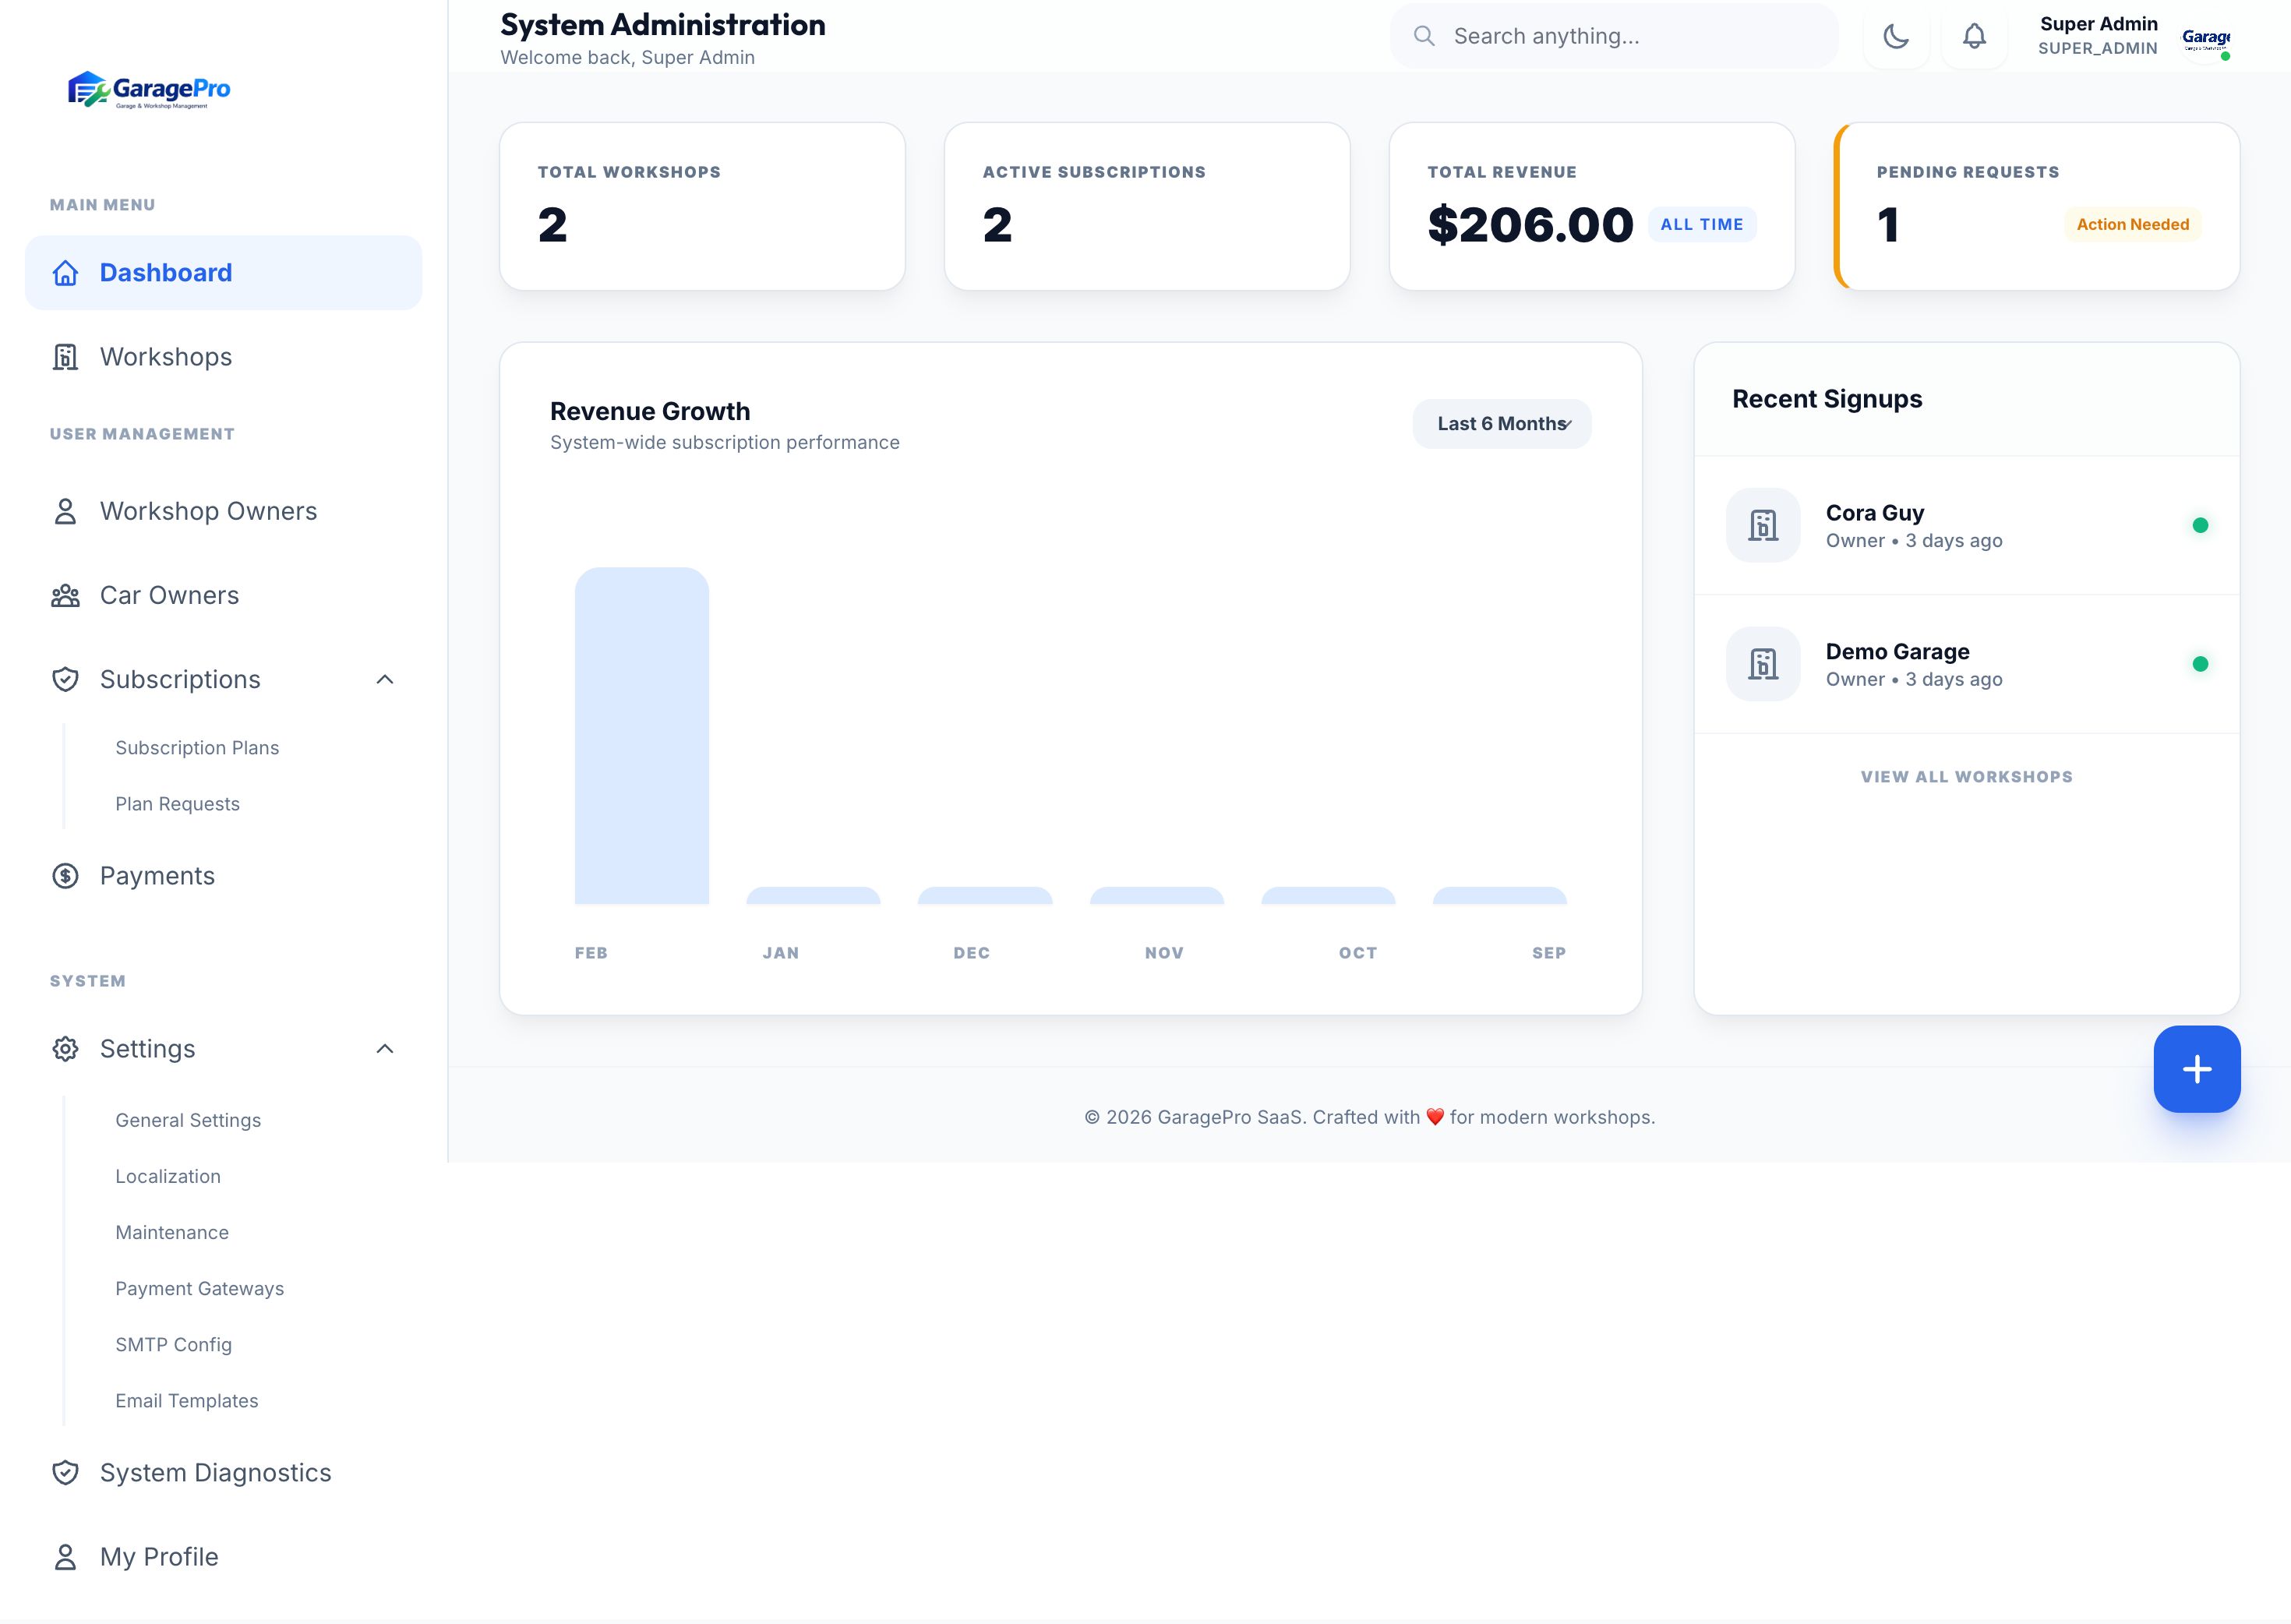Screen dimensions: 2291x1624
Task: Click View All Workshops link
Action: point(1966,777)
